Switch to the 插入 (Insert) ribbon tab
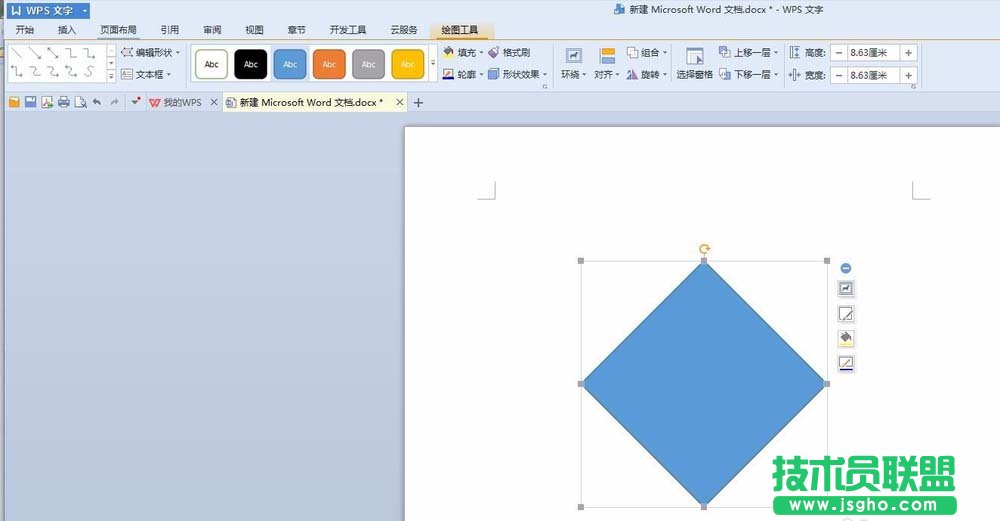Screen dimensions: 1000x521 tap(67, 30)
